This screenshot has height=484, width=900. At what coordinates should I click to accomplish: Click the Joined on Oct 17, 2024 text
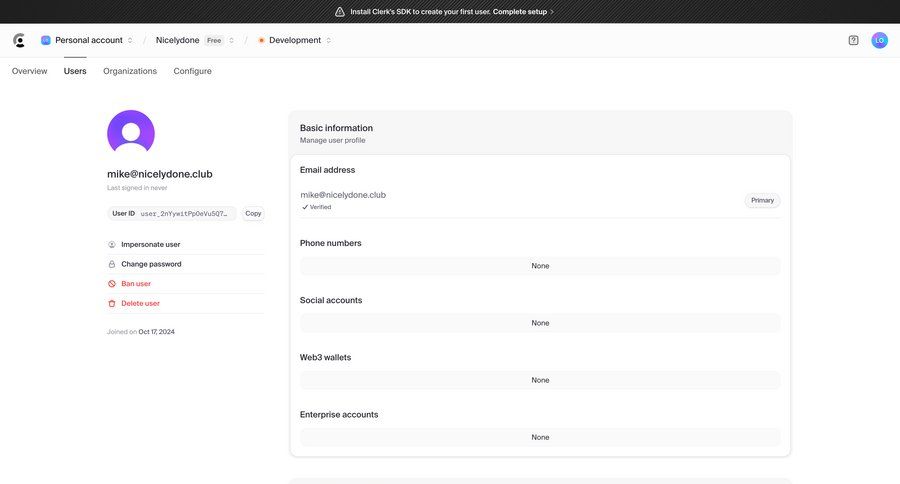point(141,332)
